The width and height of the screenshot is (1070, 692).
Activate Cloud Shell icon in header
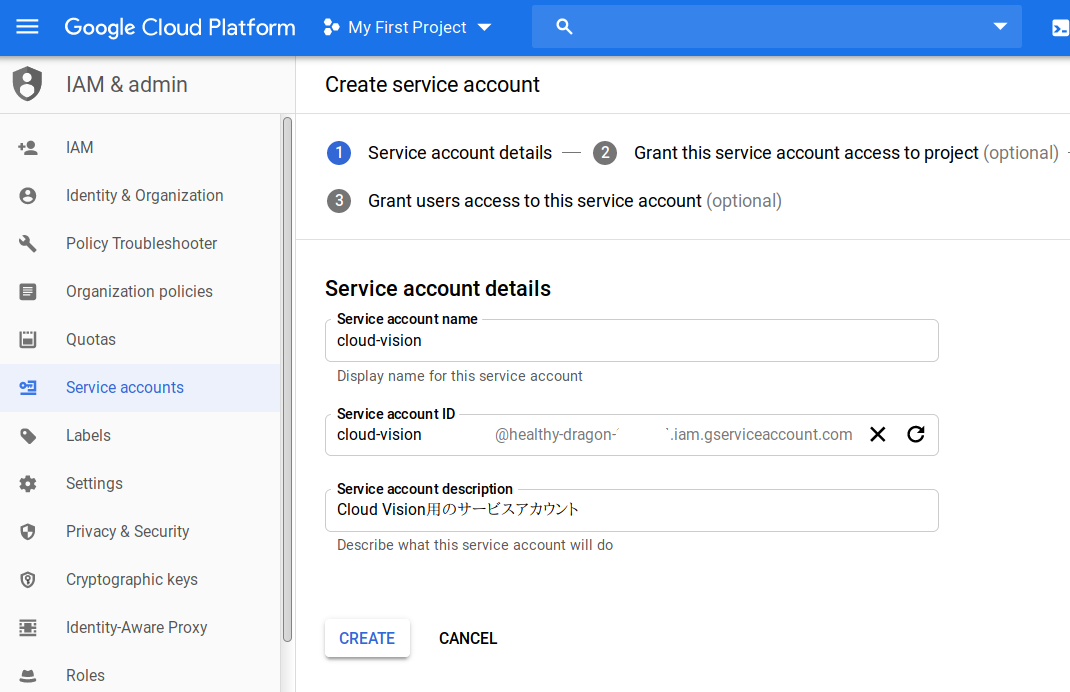[1060, 28]
